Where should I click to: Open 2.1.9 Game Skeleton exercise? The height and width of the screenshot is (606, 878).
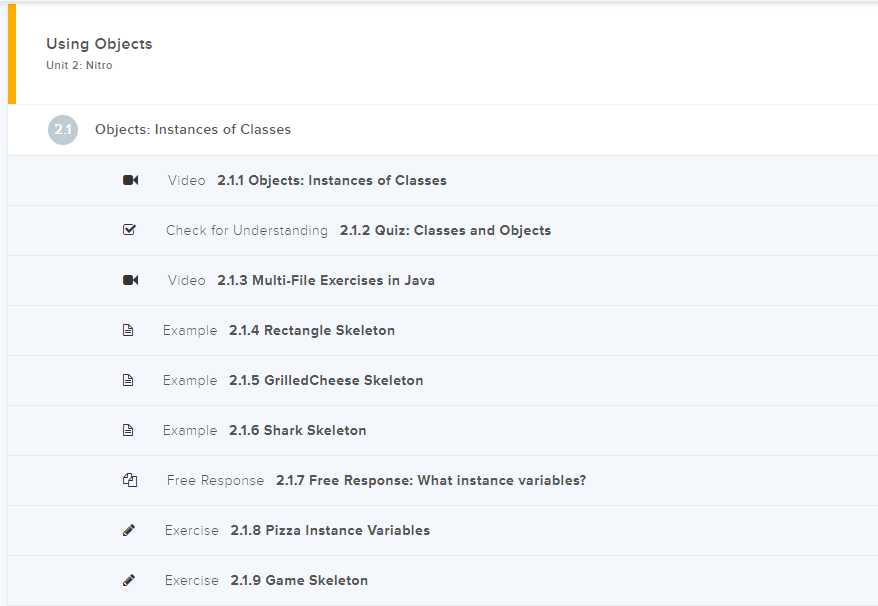coord(298,580)
